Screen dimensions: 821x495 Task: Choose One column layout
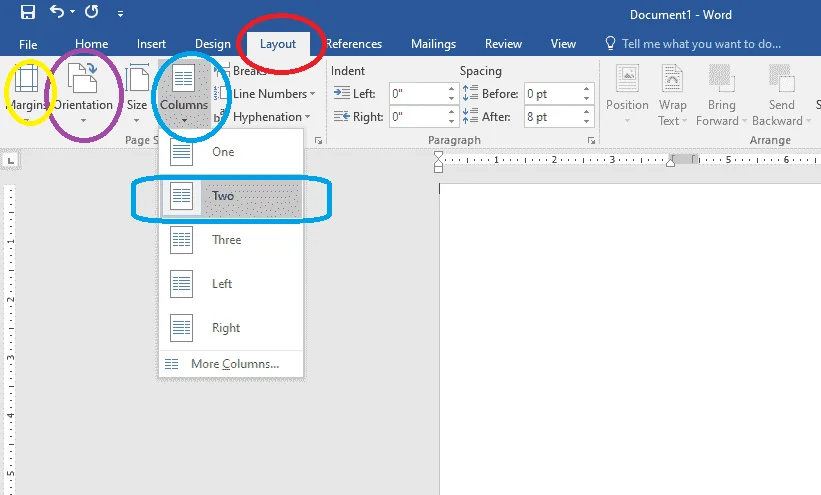(231, 152)
